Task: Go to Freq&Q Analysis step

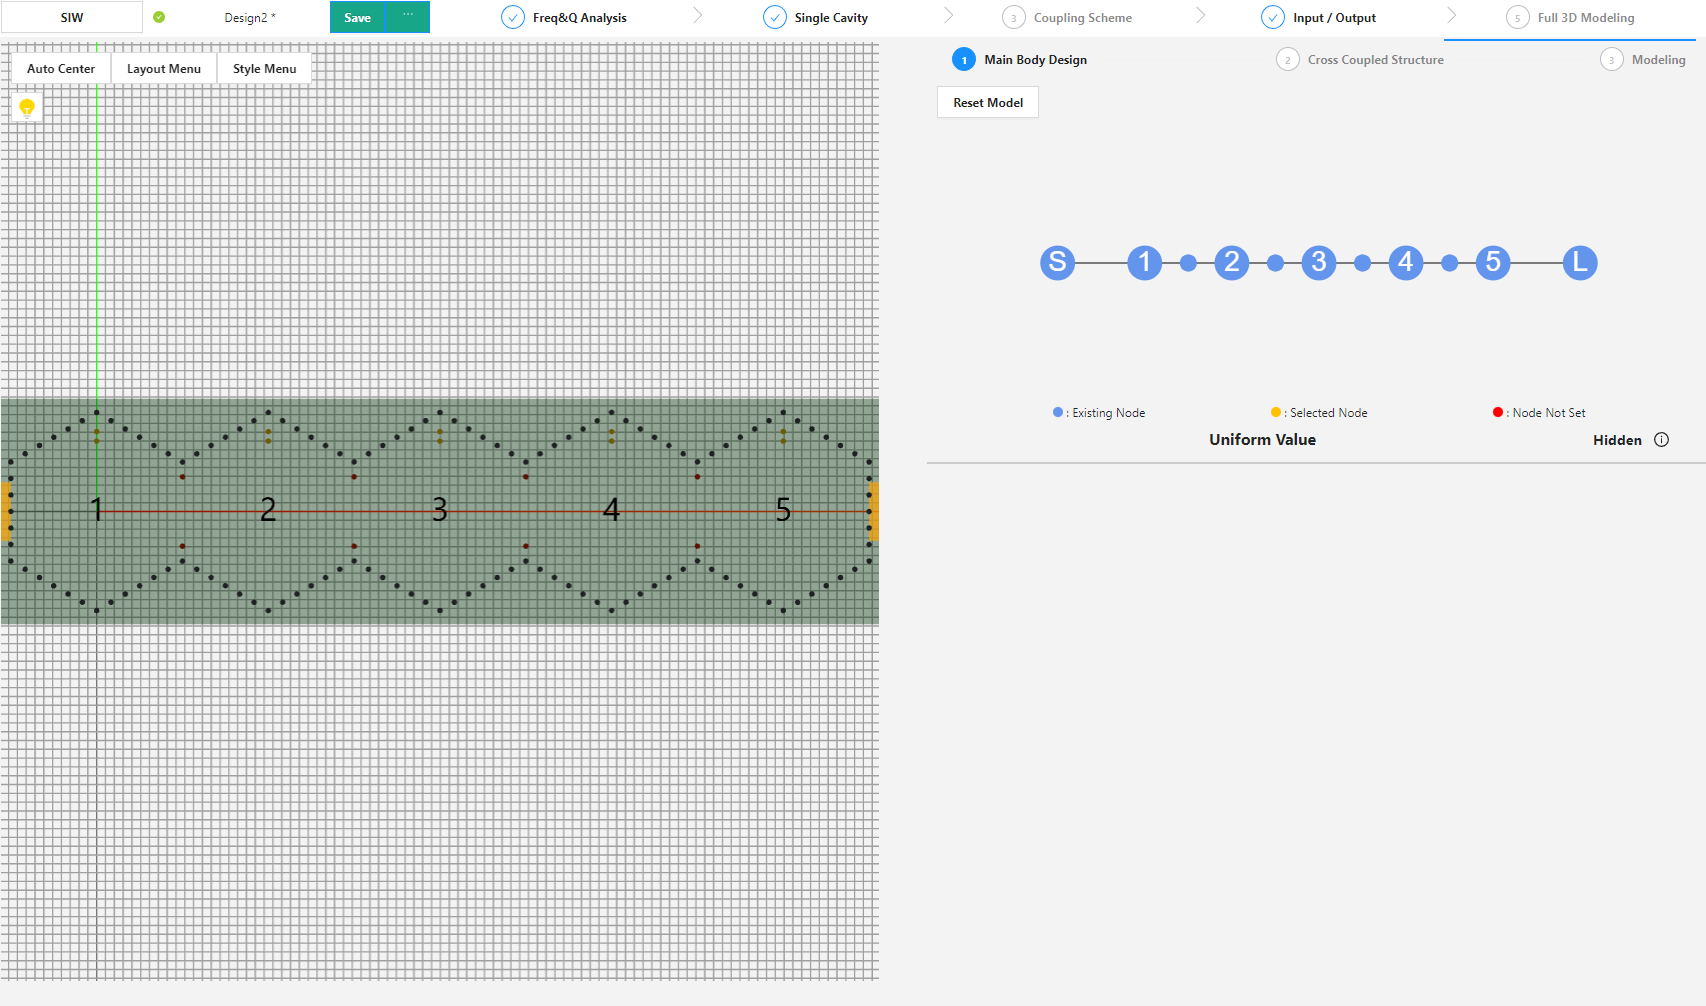Action: pos(565,17)
